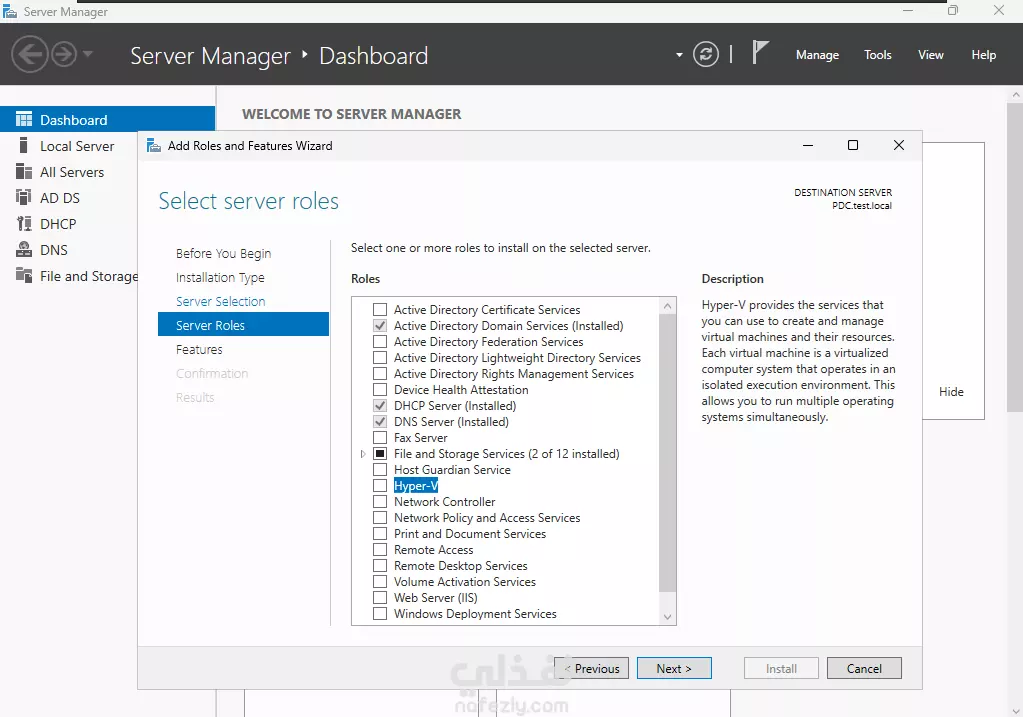Click the Server Manager window scrollbar thumb
Screen dimensions: 1023x717
pyautogui.click(x=1015, y=255)
